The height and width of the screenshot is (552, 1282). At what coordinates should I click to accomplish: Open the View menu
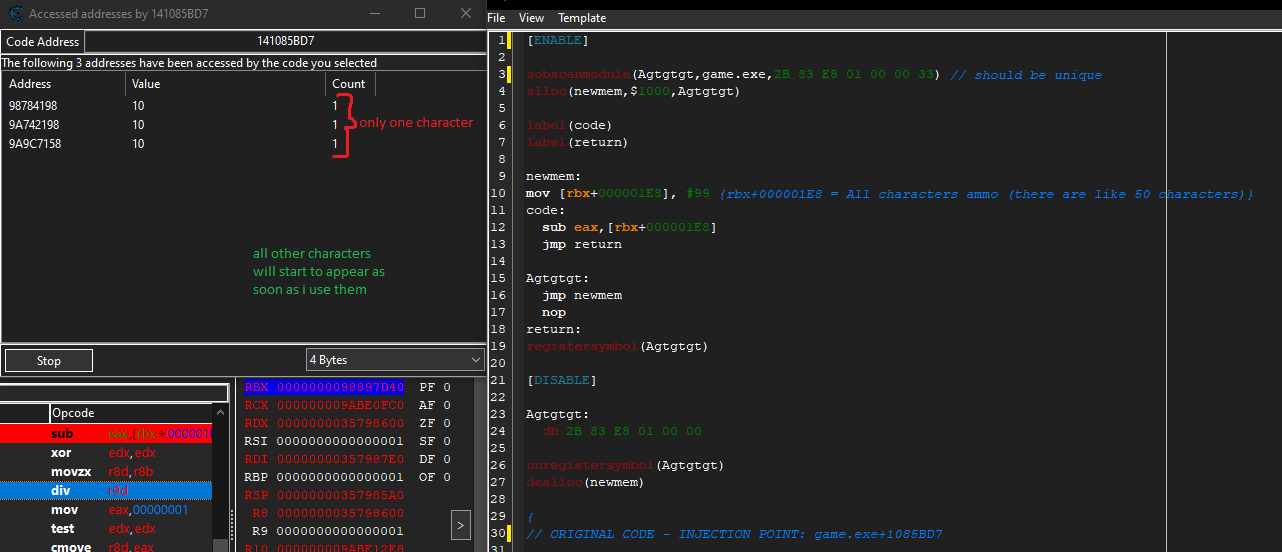(x=531, y=18)
